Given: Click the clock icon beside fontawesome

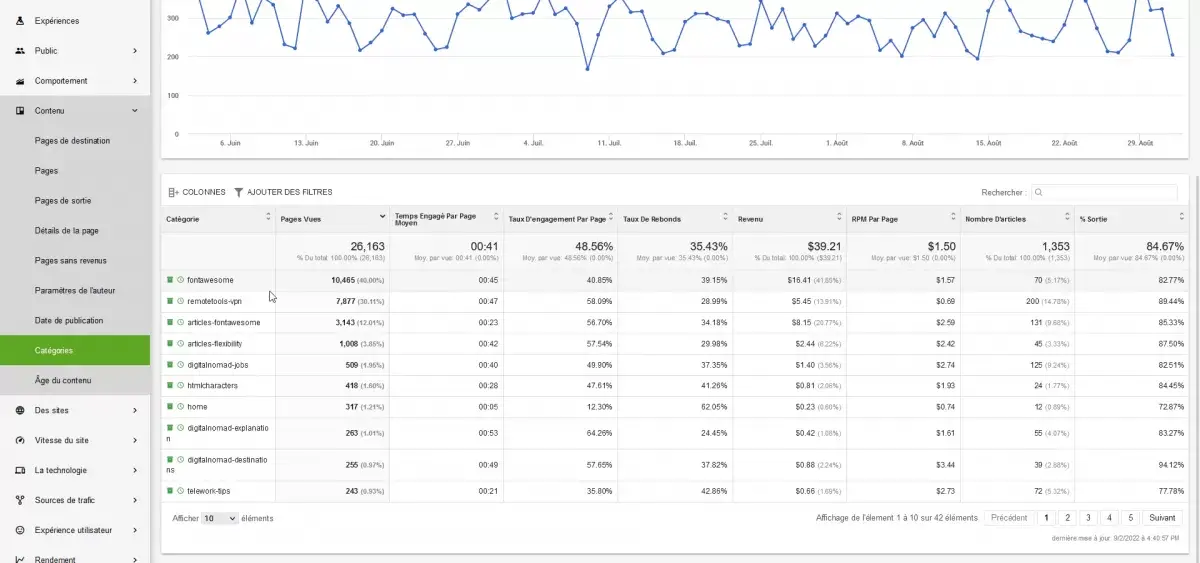Looking at the screenshot, I should pos(180,280).
